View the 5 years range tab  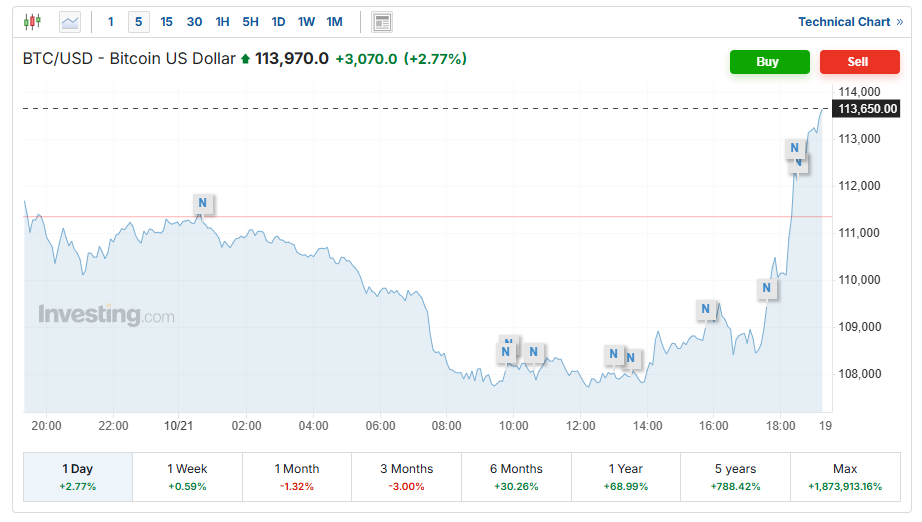735,477
